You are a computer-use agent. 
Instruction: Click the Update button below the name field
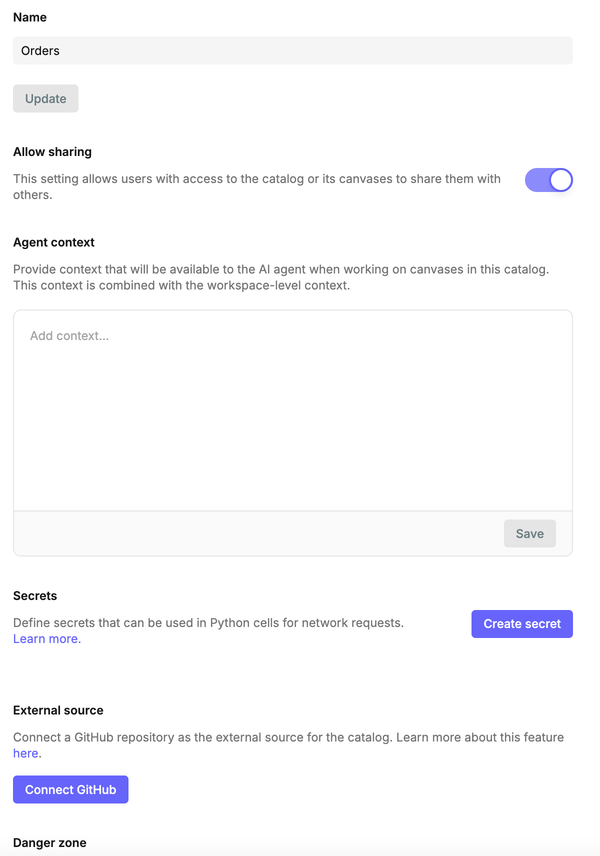(45, 98)
